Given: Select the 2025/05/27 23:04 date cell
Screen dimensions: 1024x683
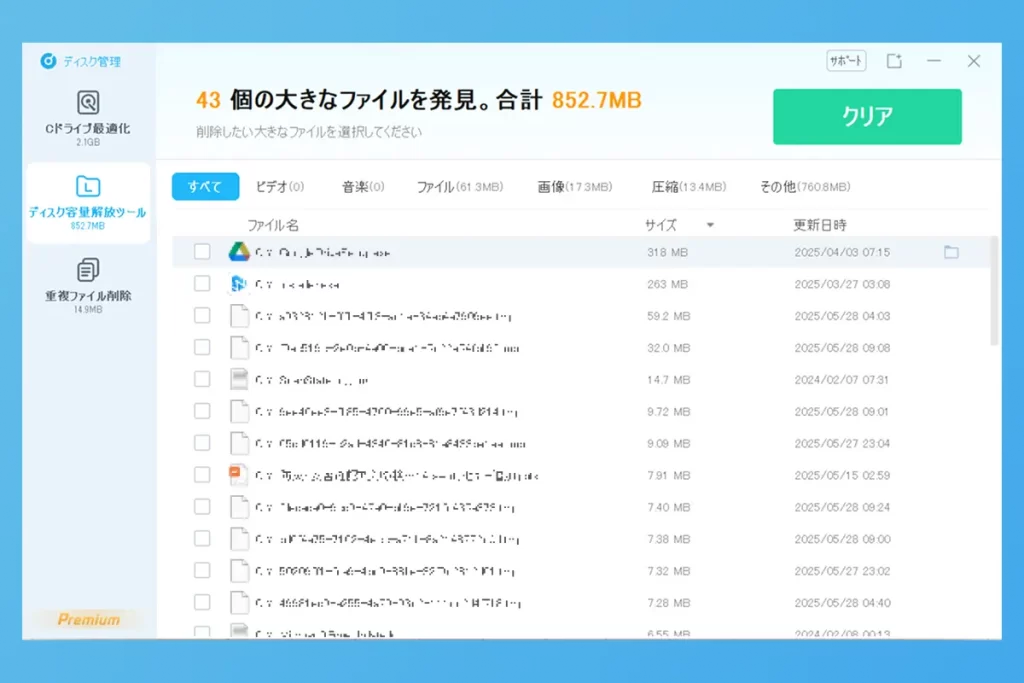Looking at the screenshot, I should (842, 443).
